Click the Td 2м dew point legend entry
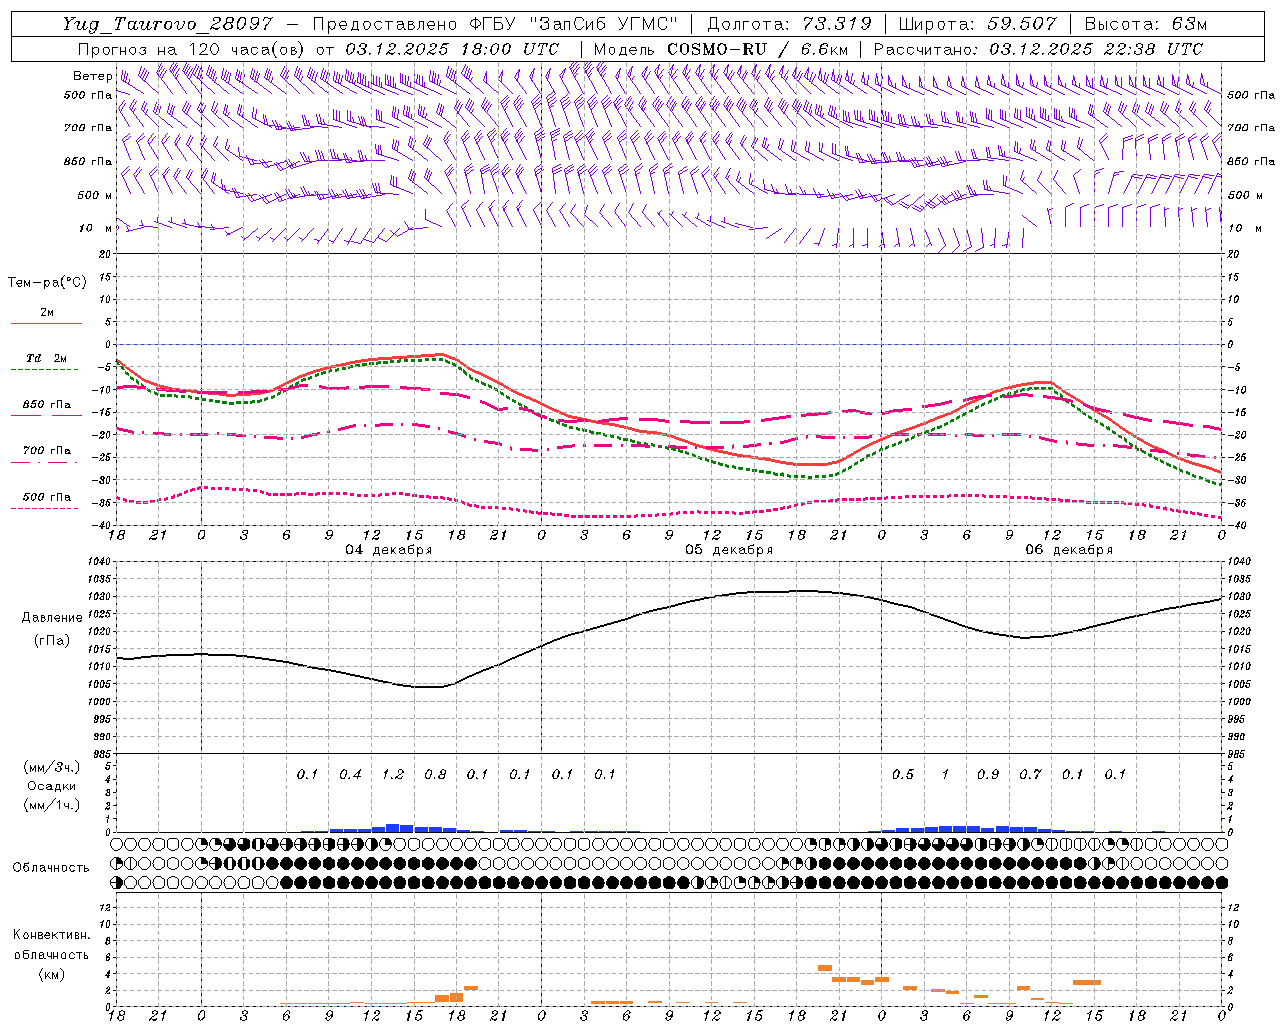 point(46,358)
